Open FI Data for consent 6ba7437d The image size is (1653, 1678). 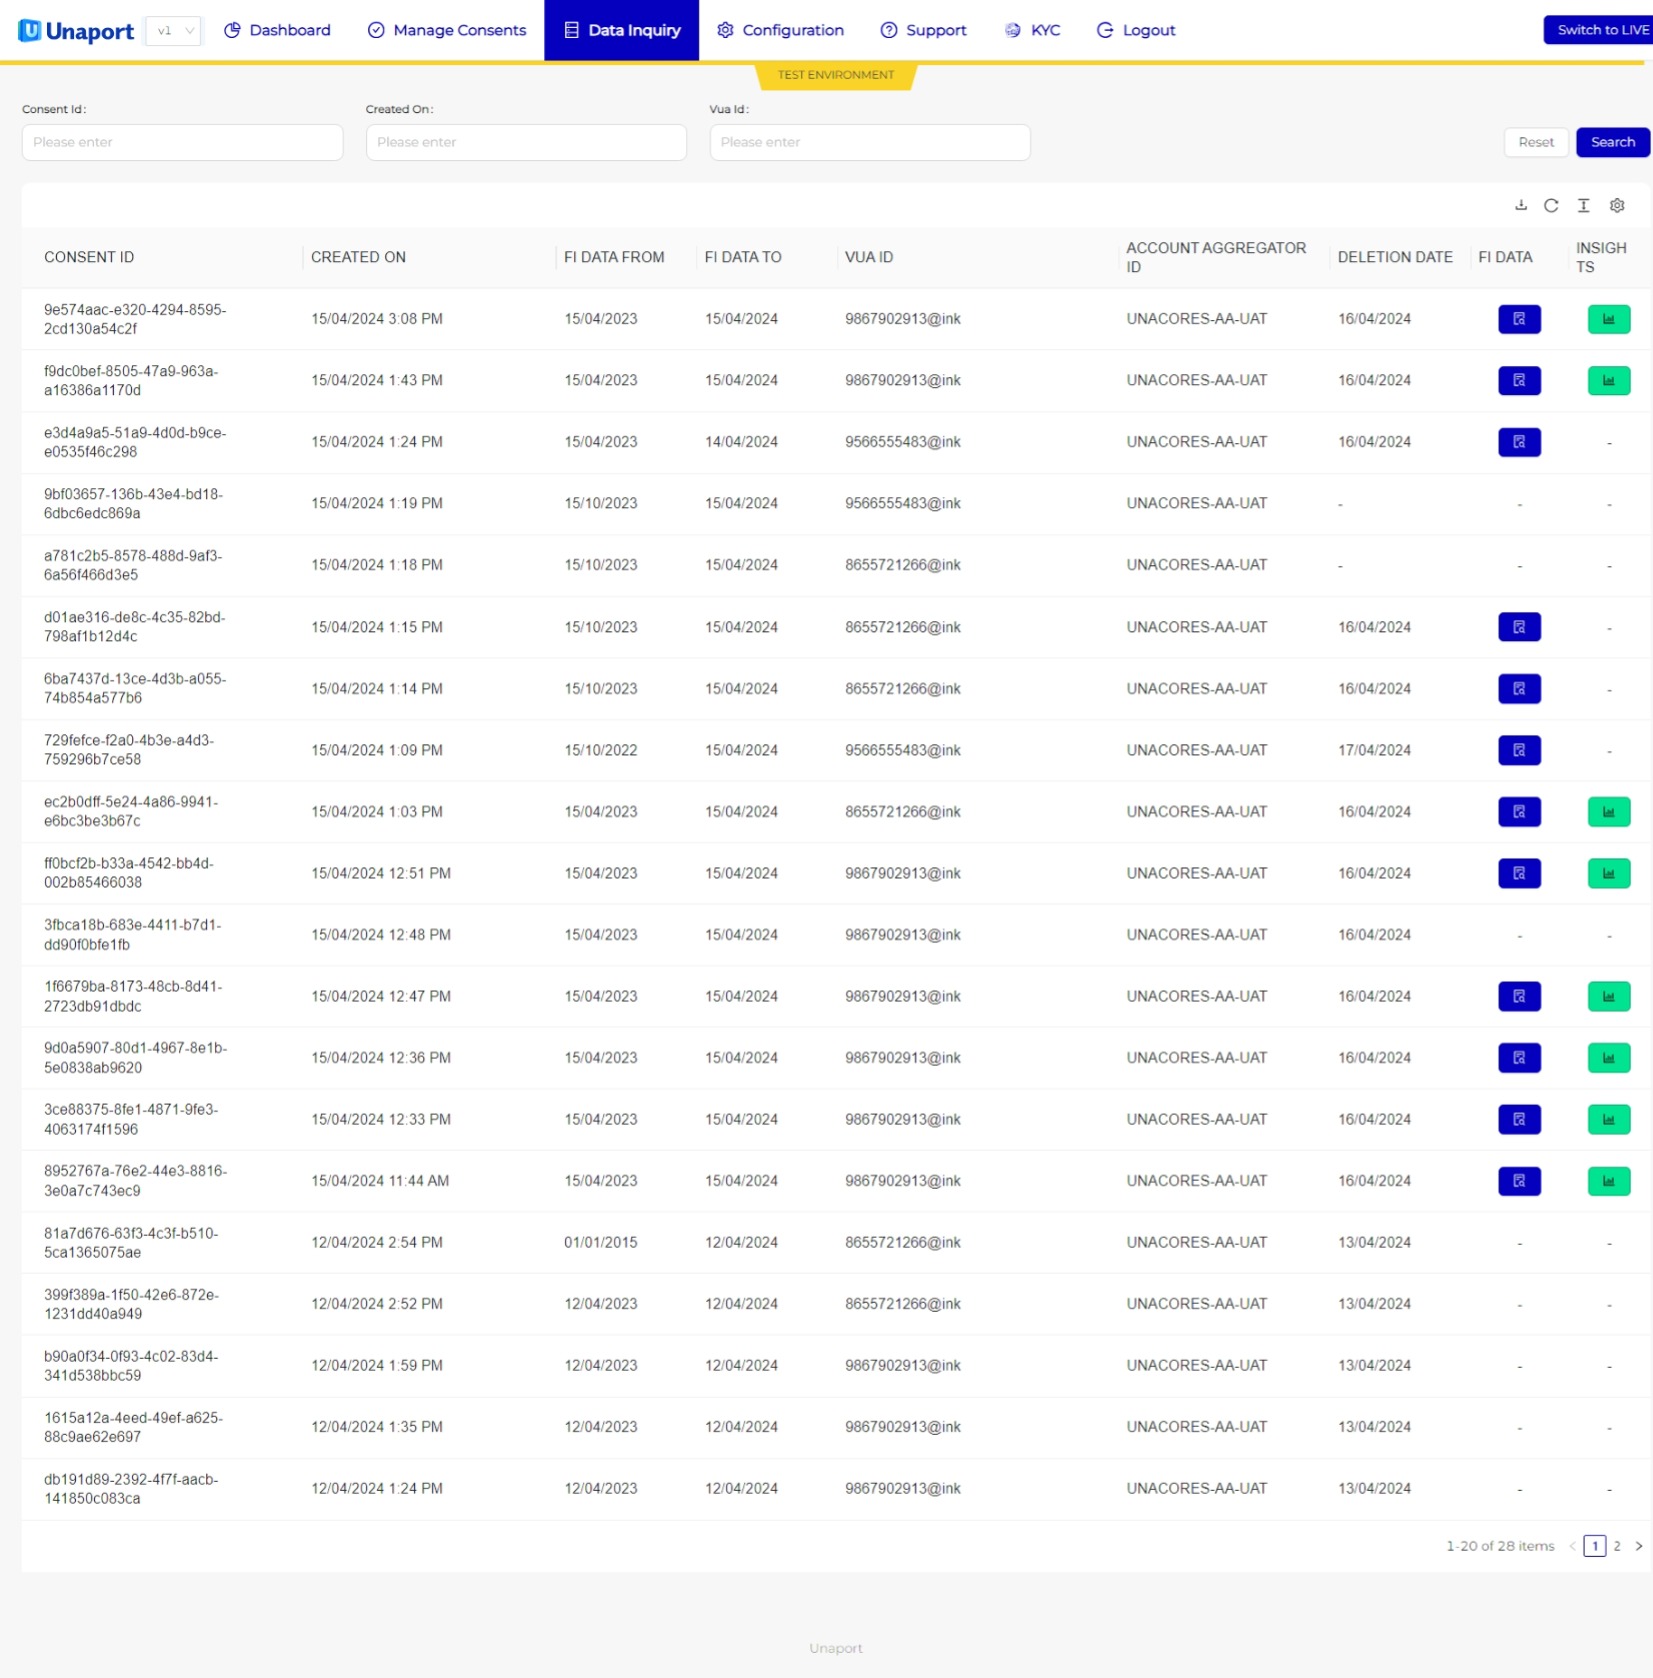(x=1518, y=688)
